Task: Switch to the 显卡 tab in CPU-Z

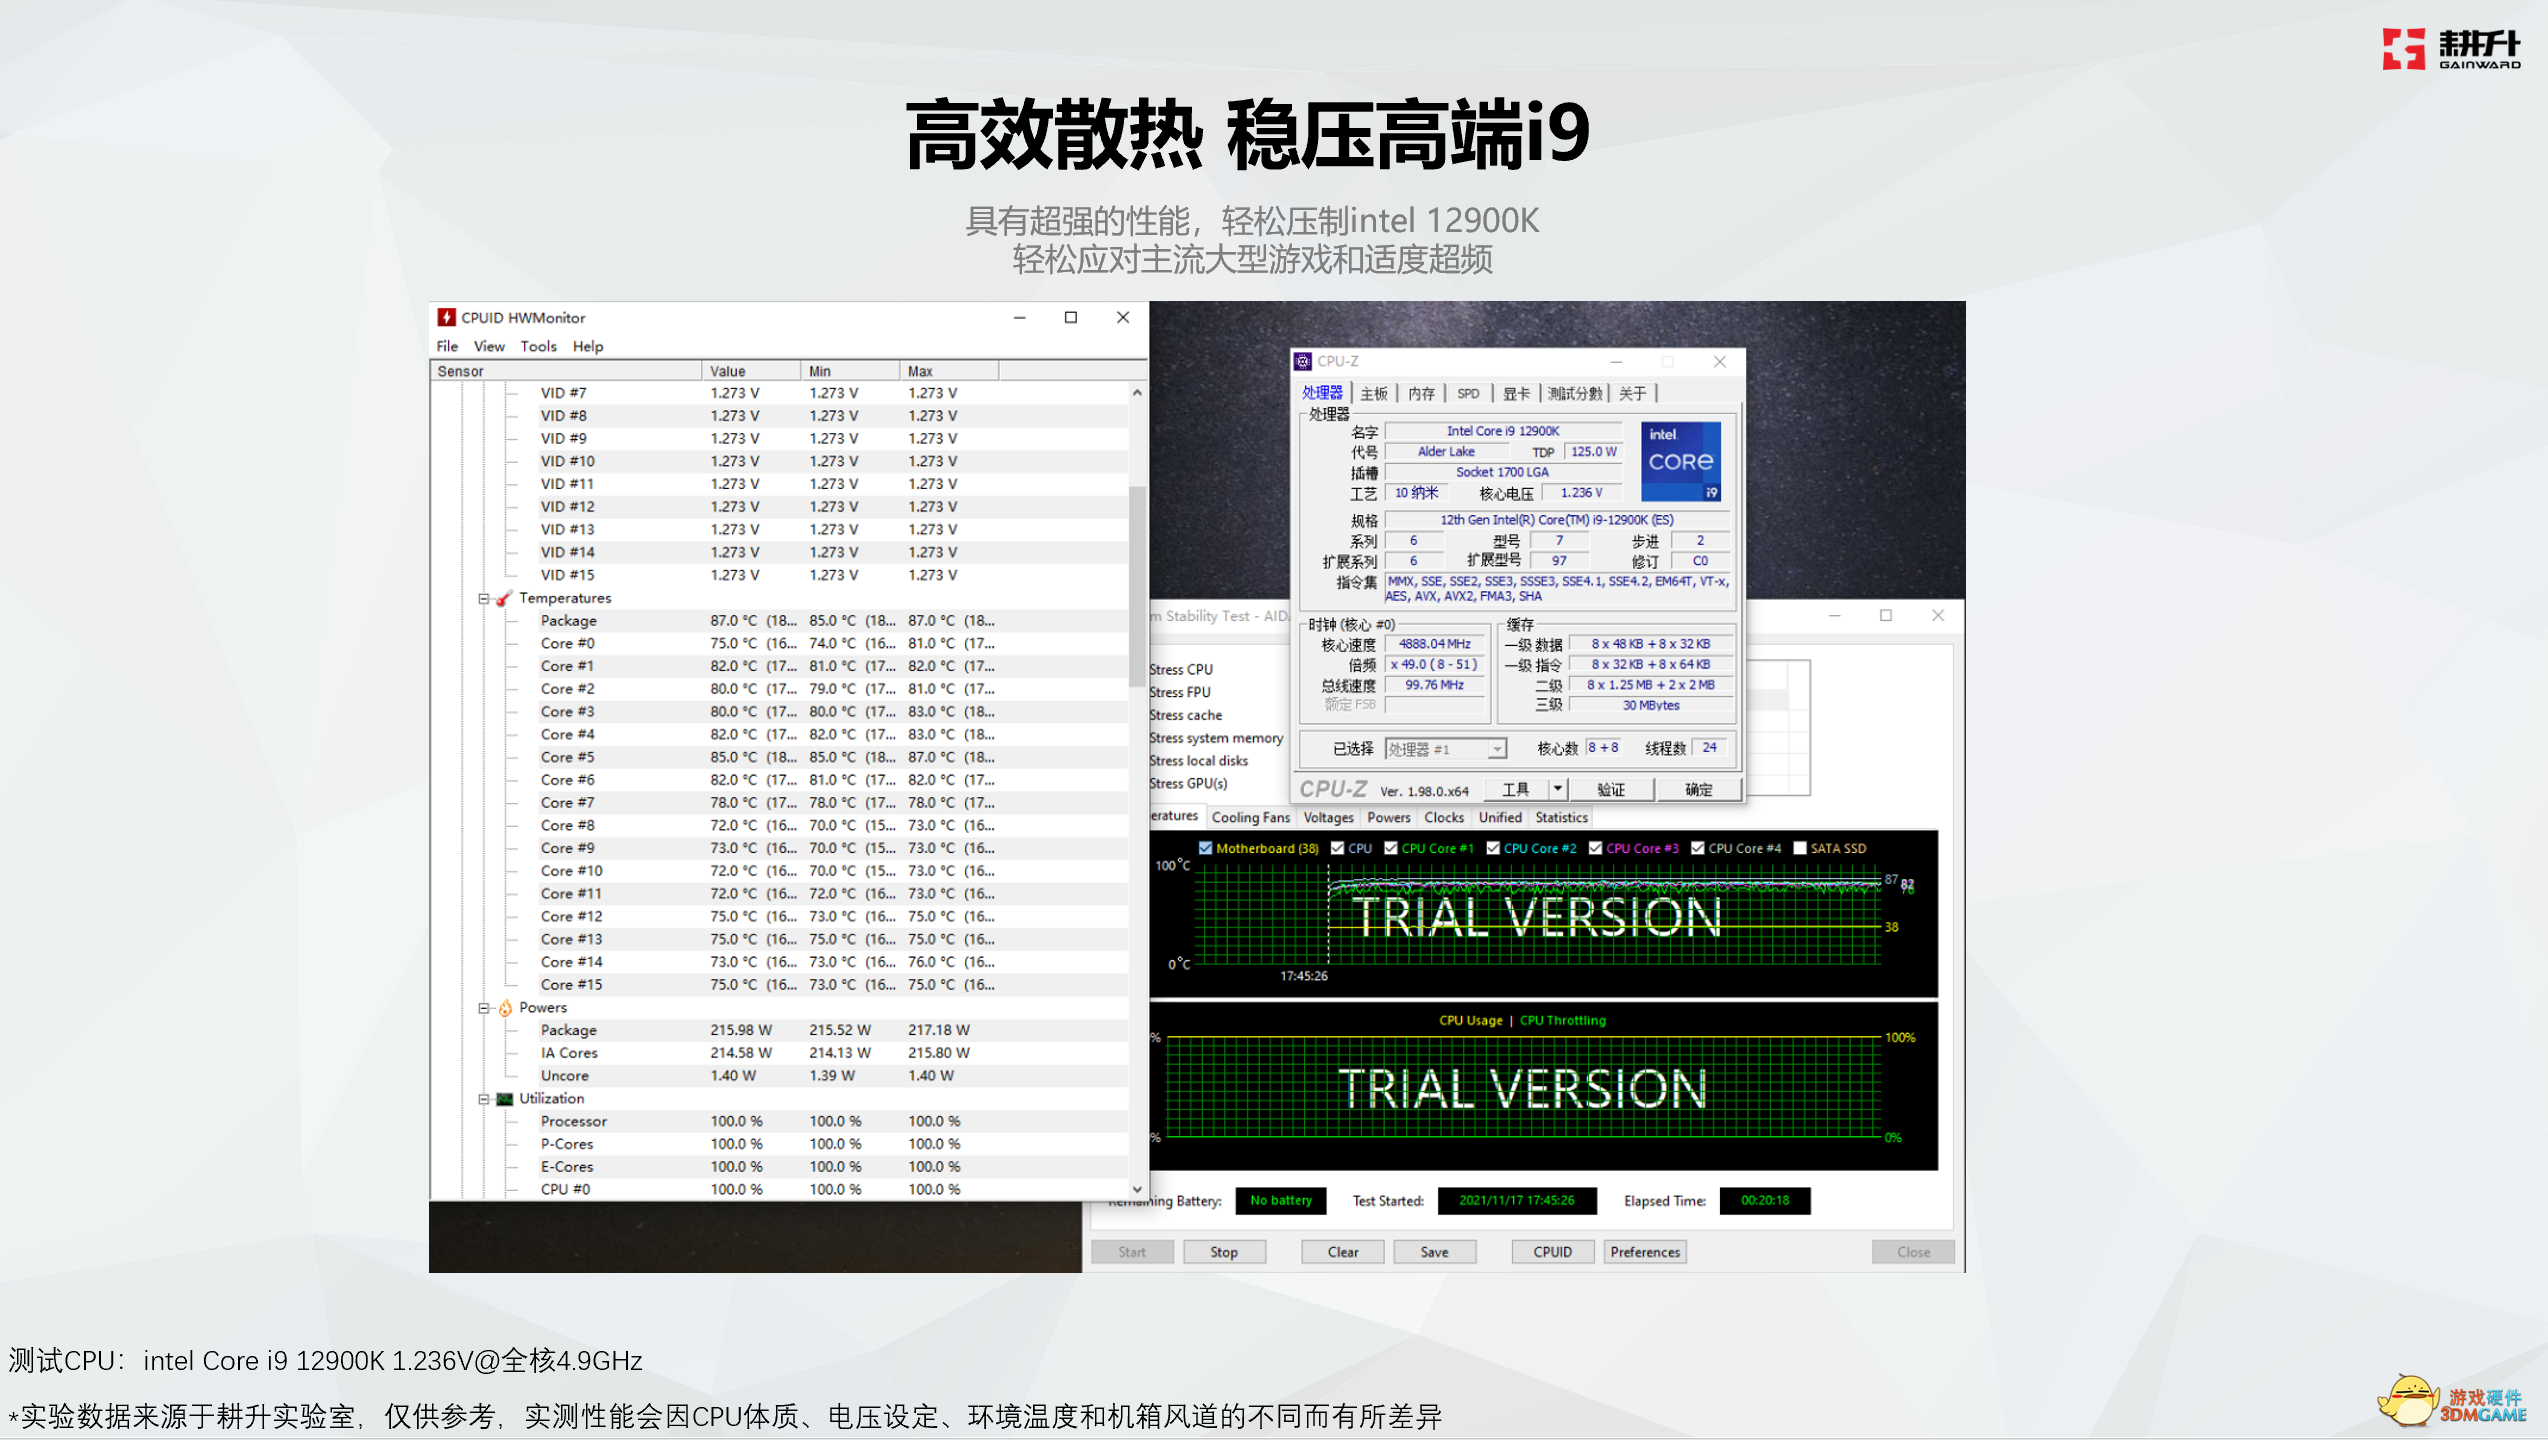Action: pos(1516,393)
